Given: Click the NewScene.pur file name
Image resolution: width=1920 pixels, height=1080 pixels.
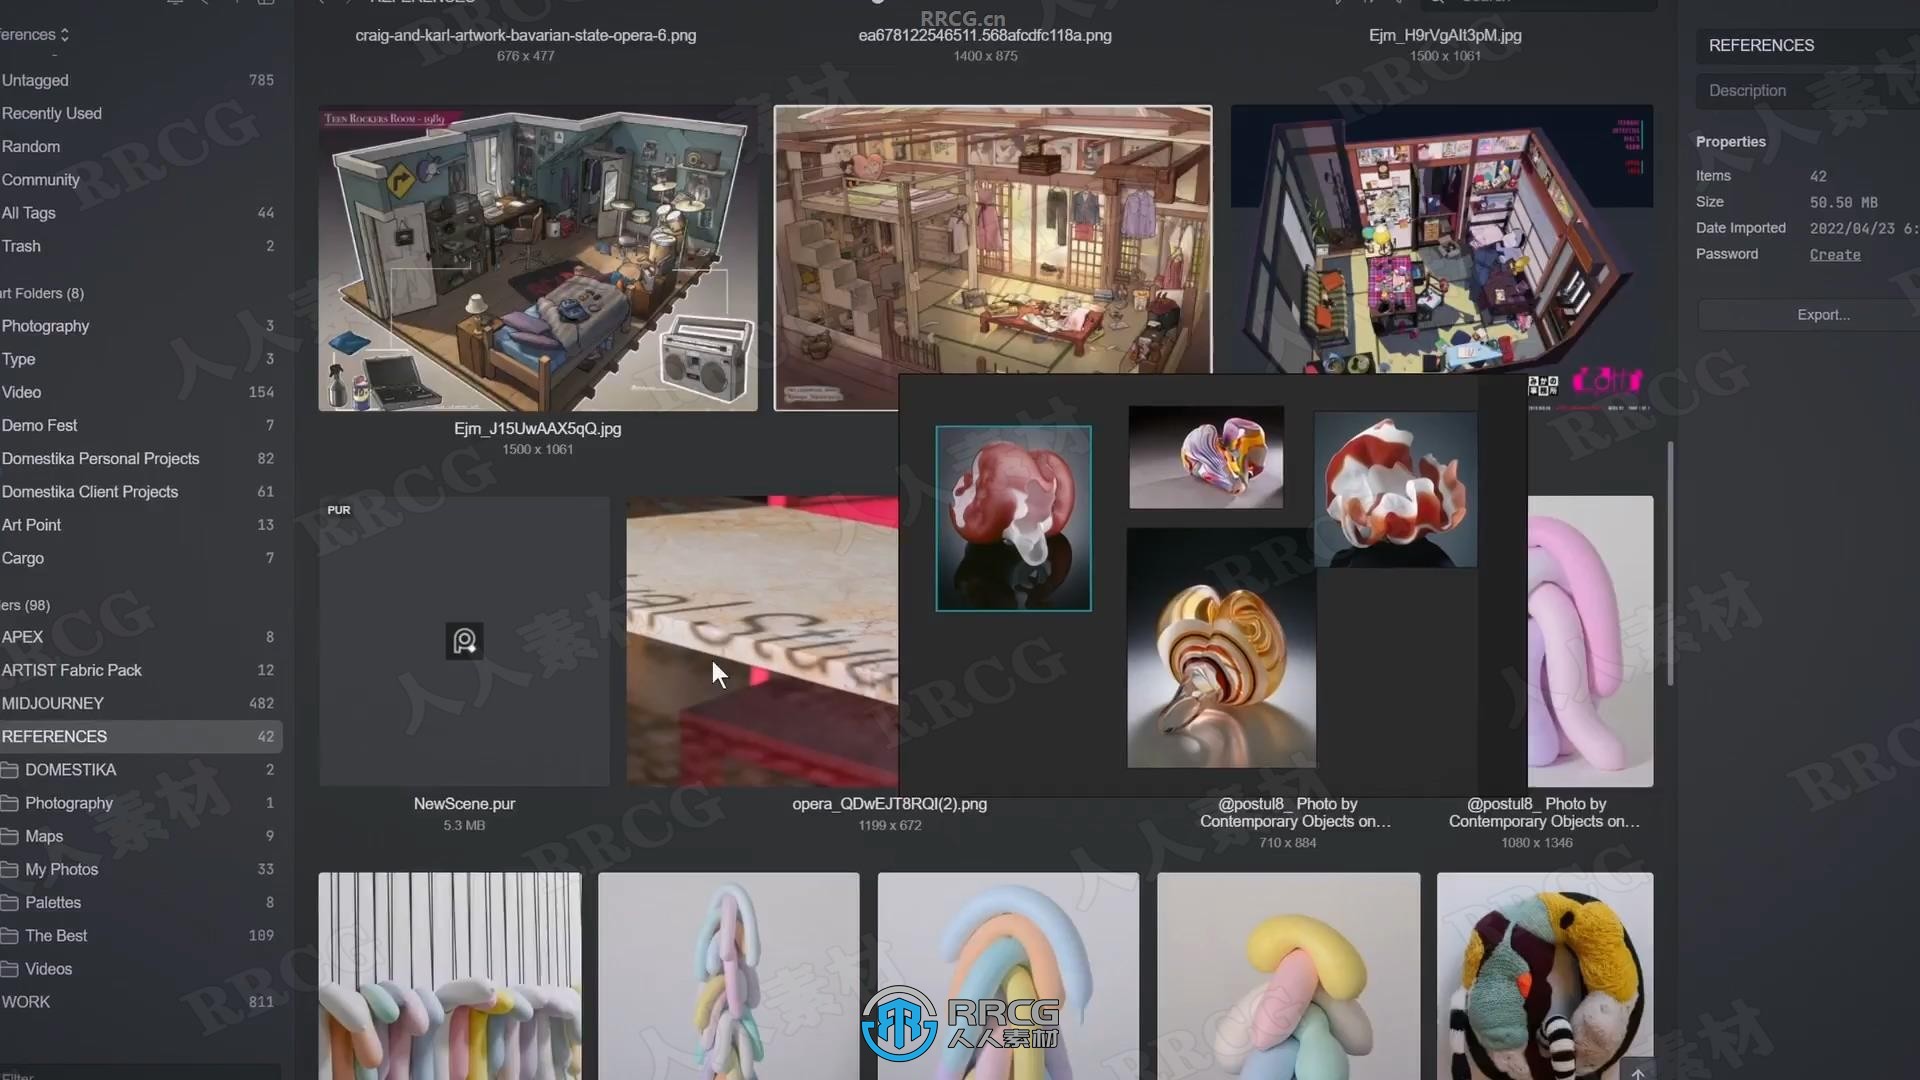Looking at the screenshot, I should coord(464,804).
